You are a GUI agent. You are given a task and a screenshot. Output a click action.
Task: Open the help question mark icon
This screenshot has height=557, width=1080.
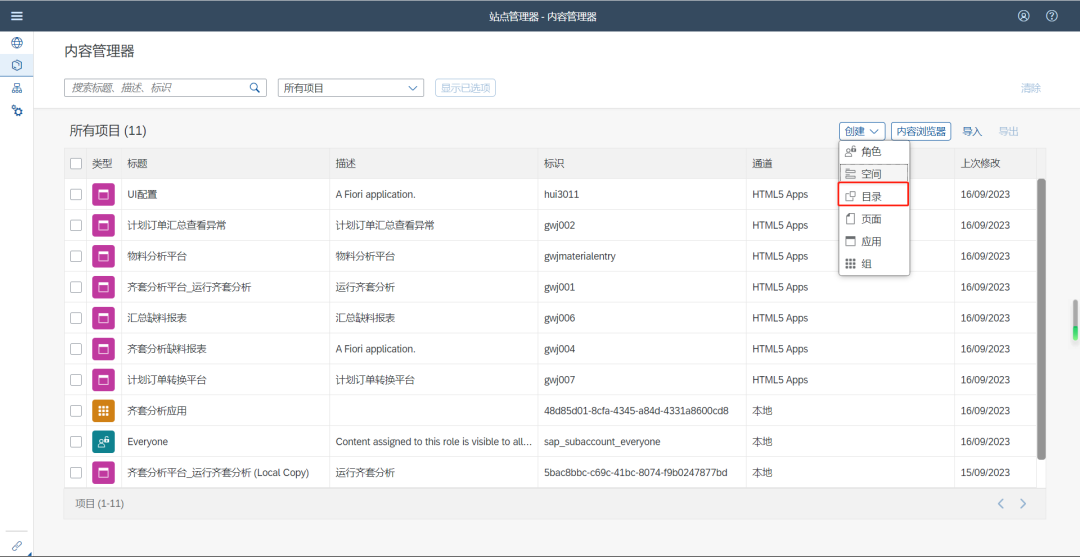[1052, 16]
